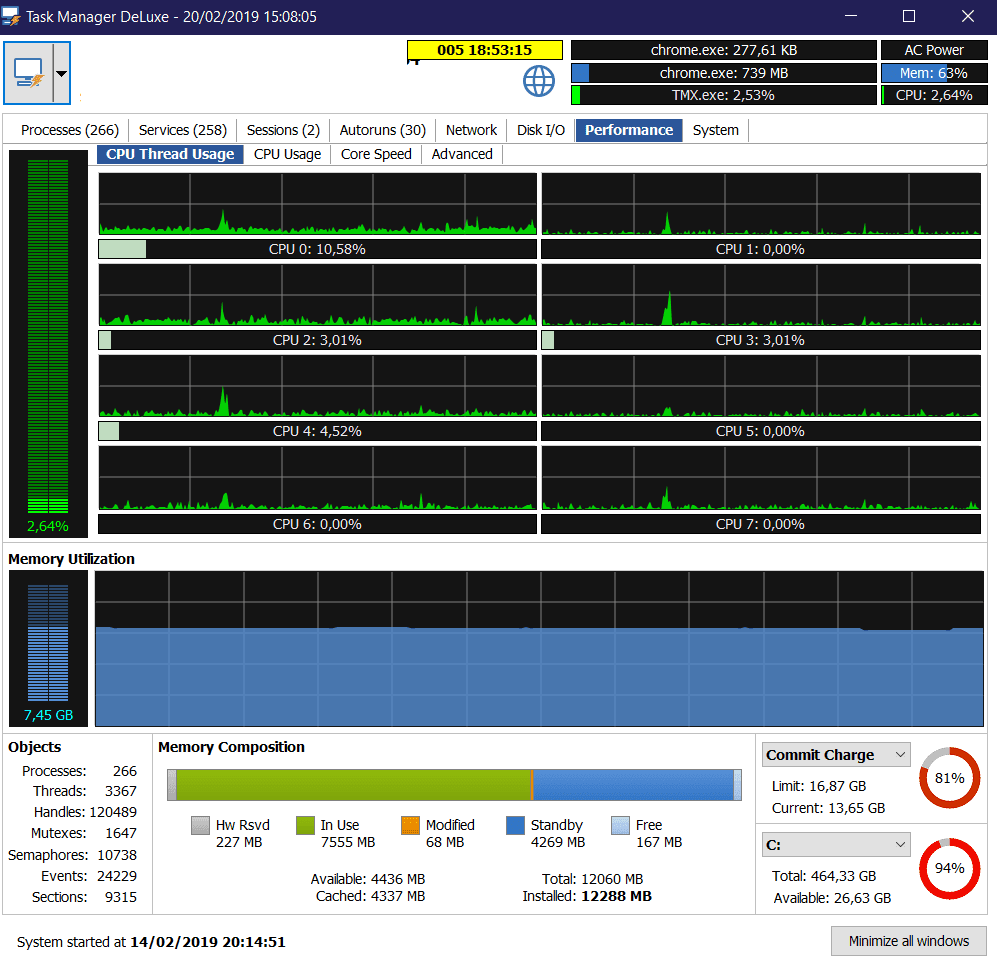Viewport: 997px width, 965px height.
Task: Click the Commit Charge 81% donut gauge
Action: point(949,777)
